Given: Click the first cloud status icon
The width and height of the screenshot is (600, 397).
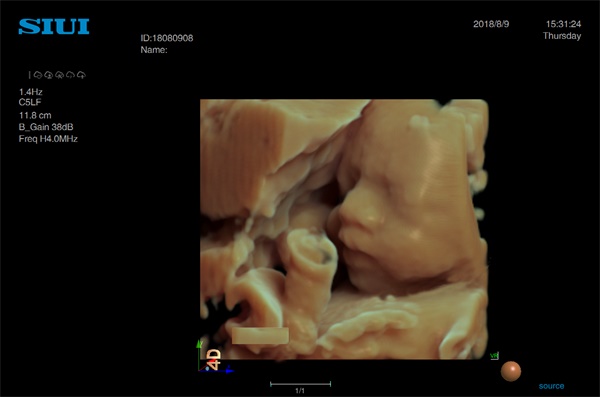Looking at the screenshot, I should (x=38, y=75).
